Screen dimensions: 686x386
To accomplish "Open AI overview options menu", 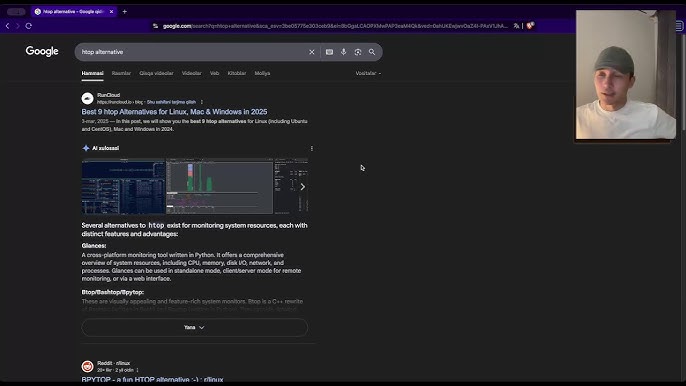I will (312, 148).
